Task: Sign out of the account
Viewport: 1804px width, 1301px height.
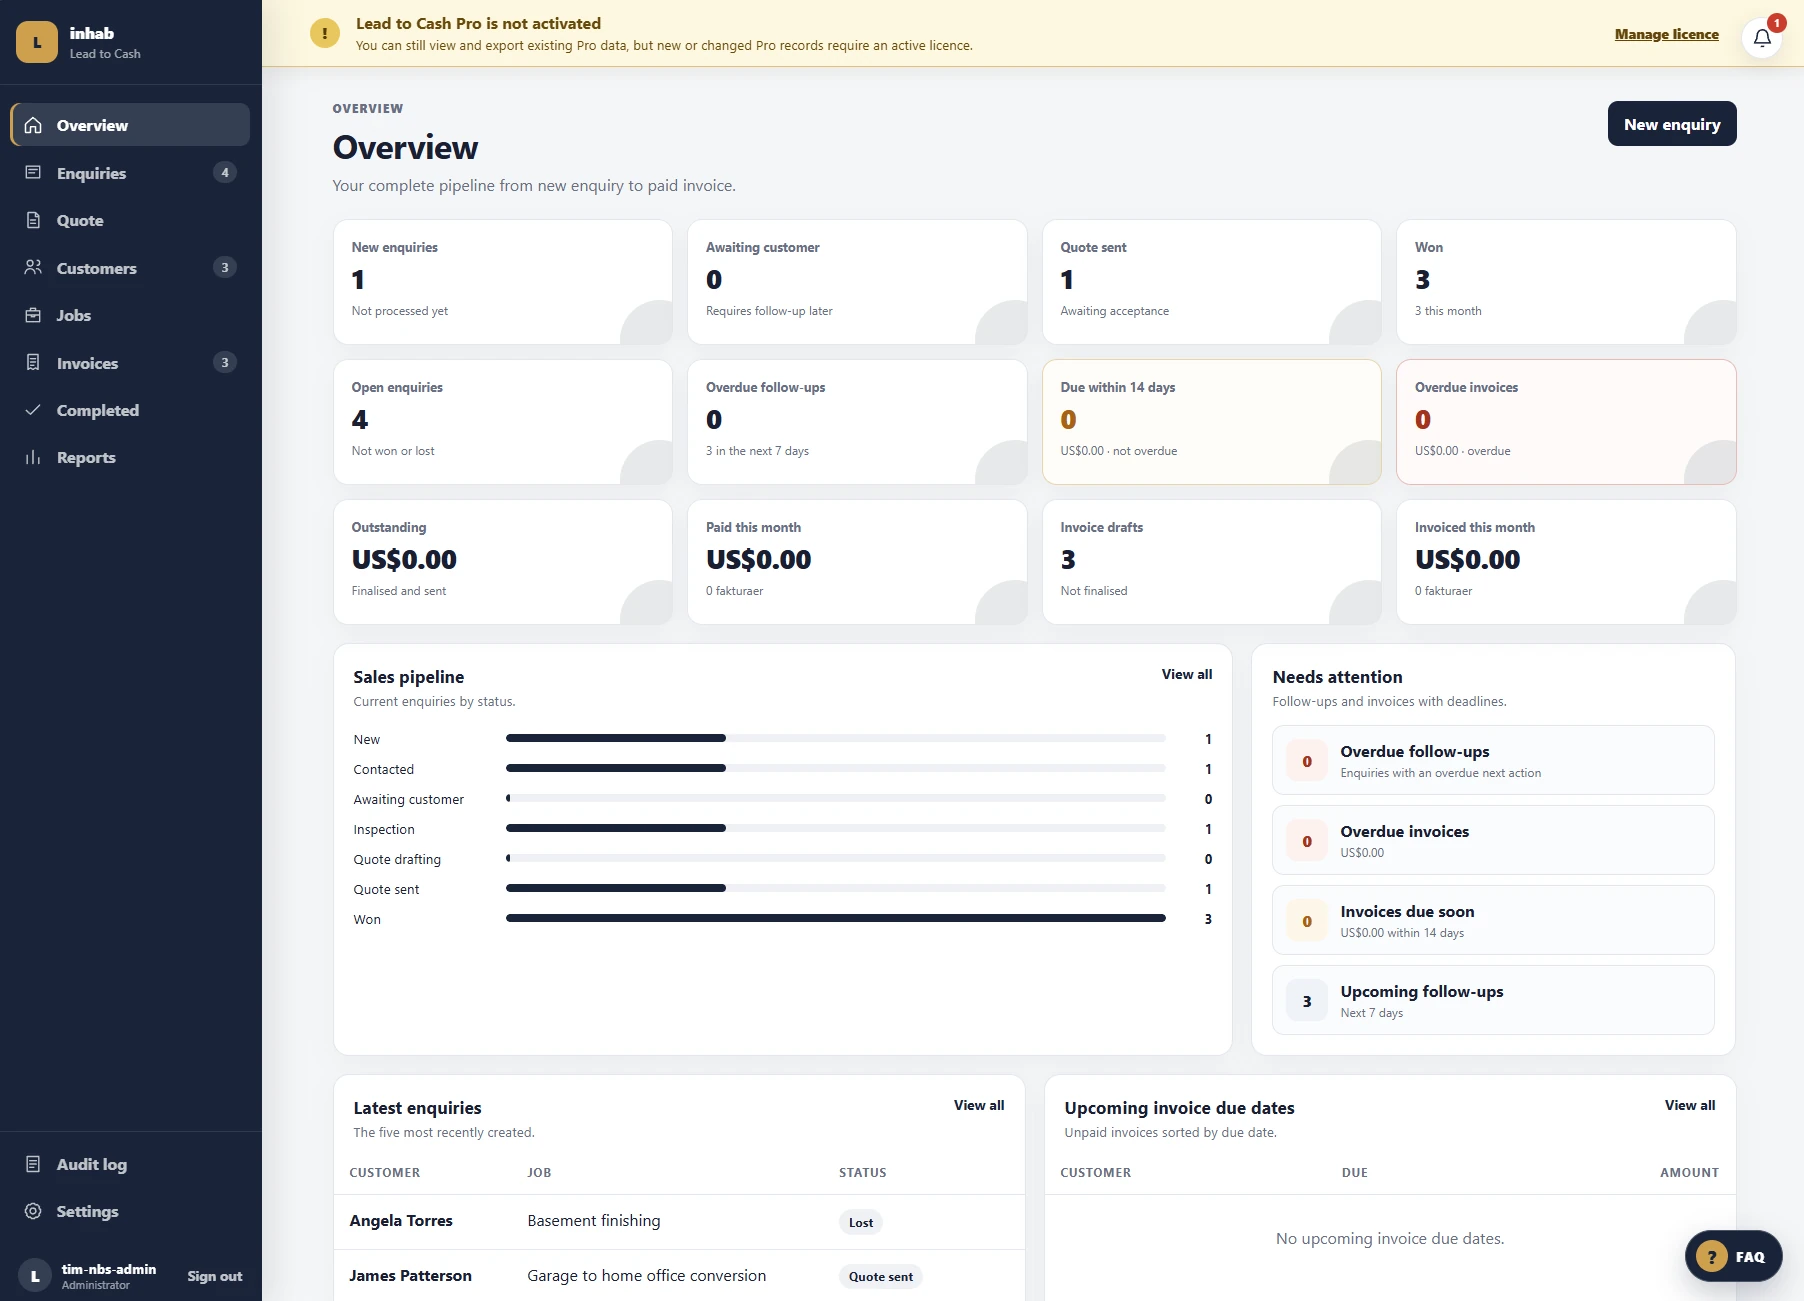Action: (x=215, y=1276)
